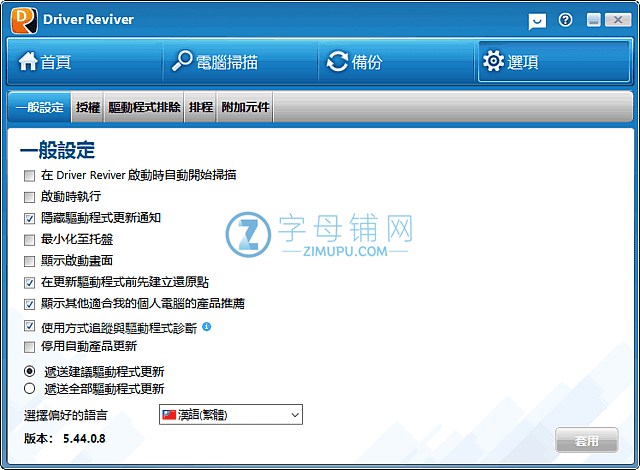The width and height of the screenshot is (640, 470).
Task: Switch to the 授權 tab
Action: point(87,107)
